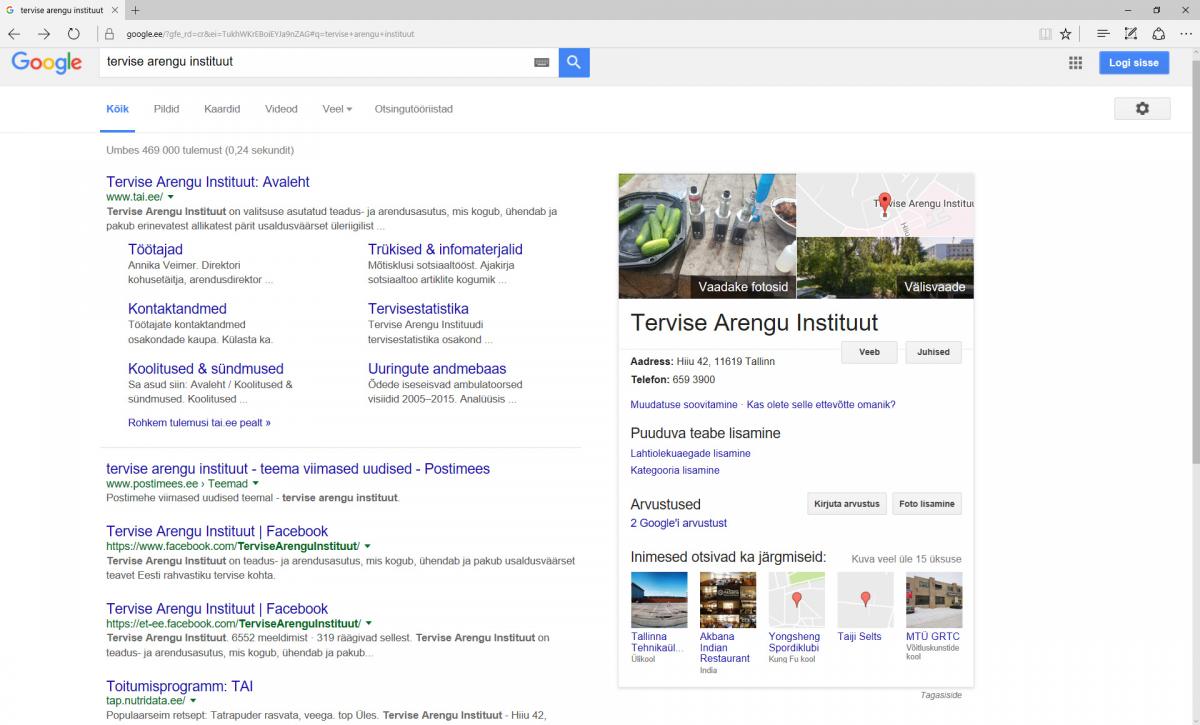Image resolution: width=1200 pixels, height=725 pixels.
Task: Click the Google logo
Action: pyautogui.click(x=46, y=63)
